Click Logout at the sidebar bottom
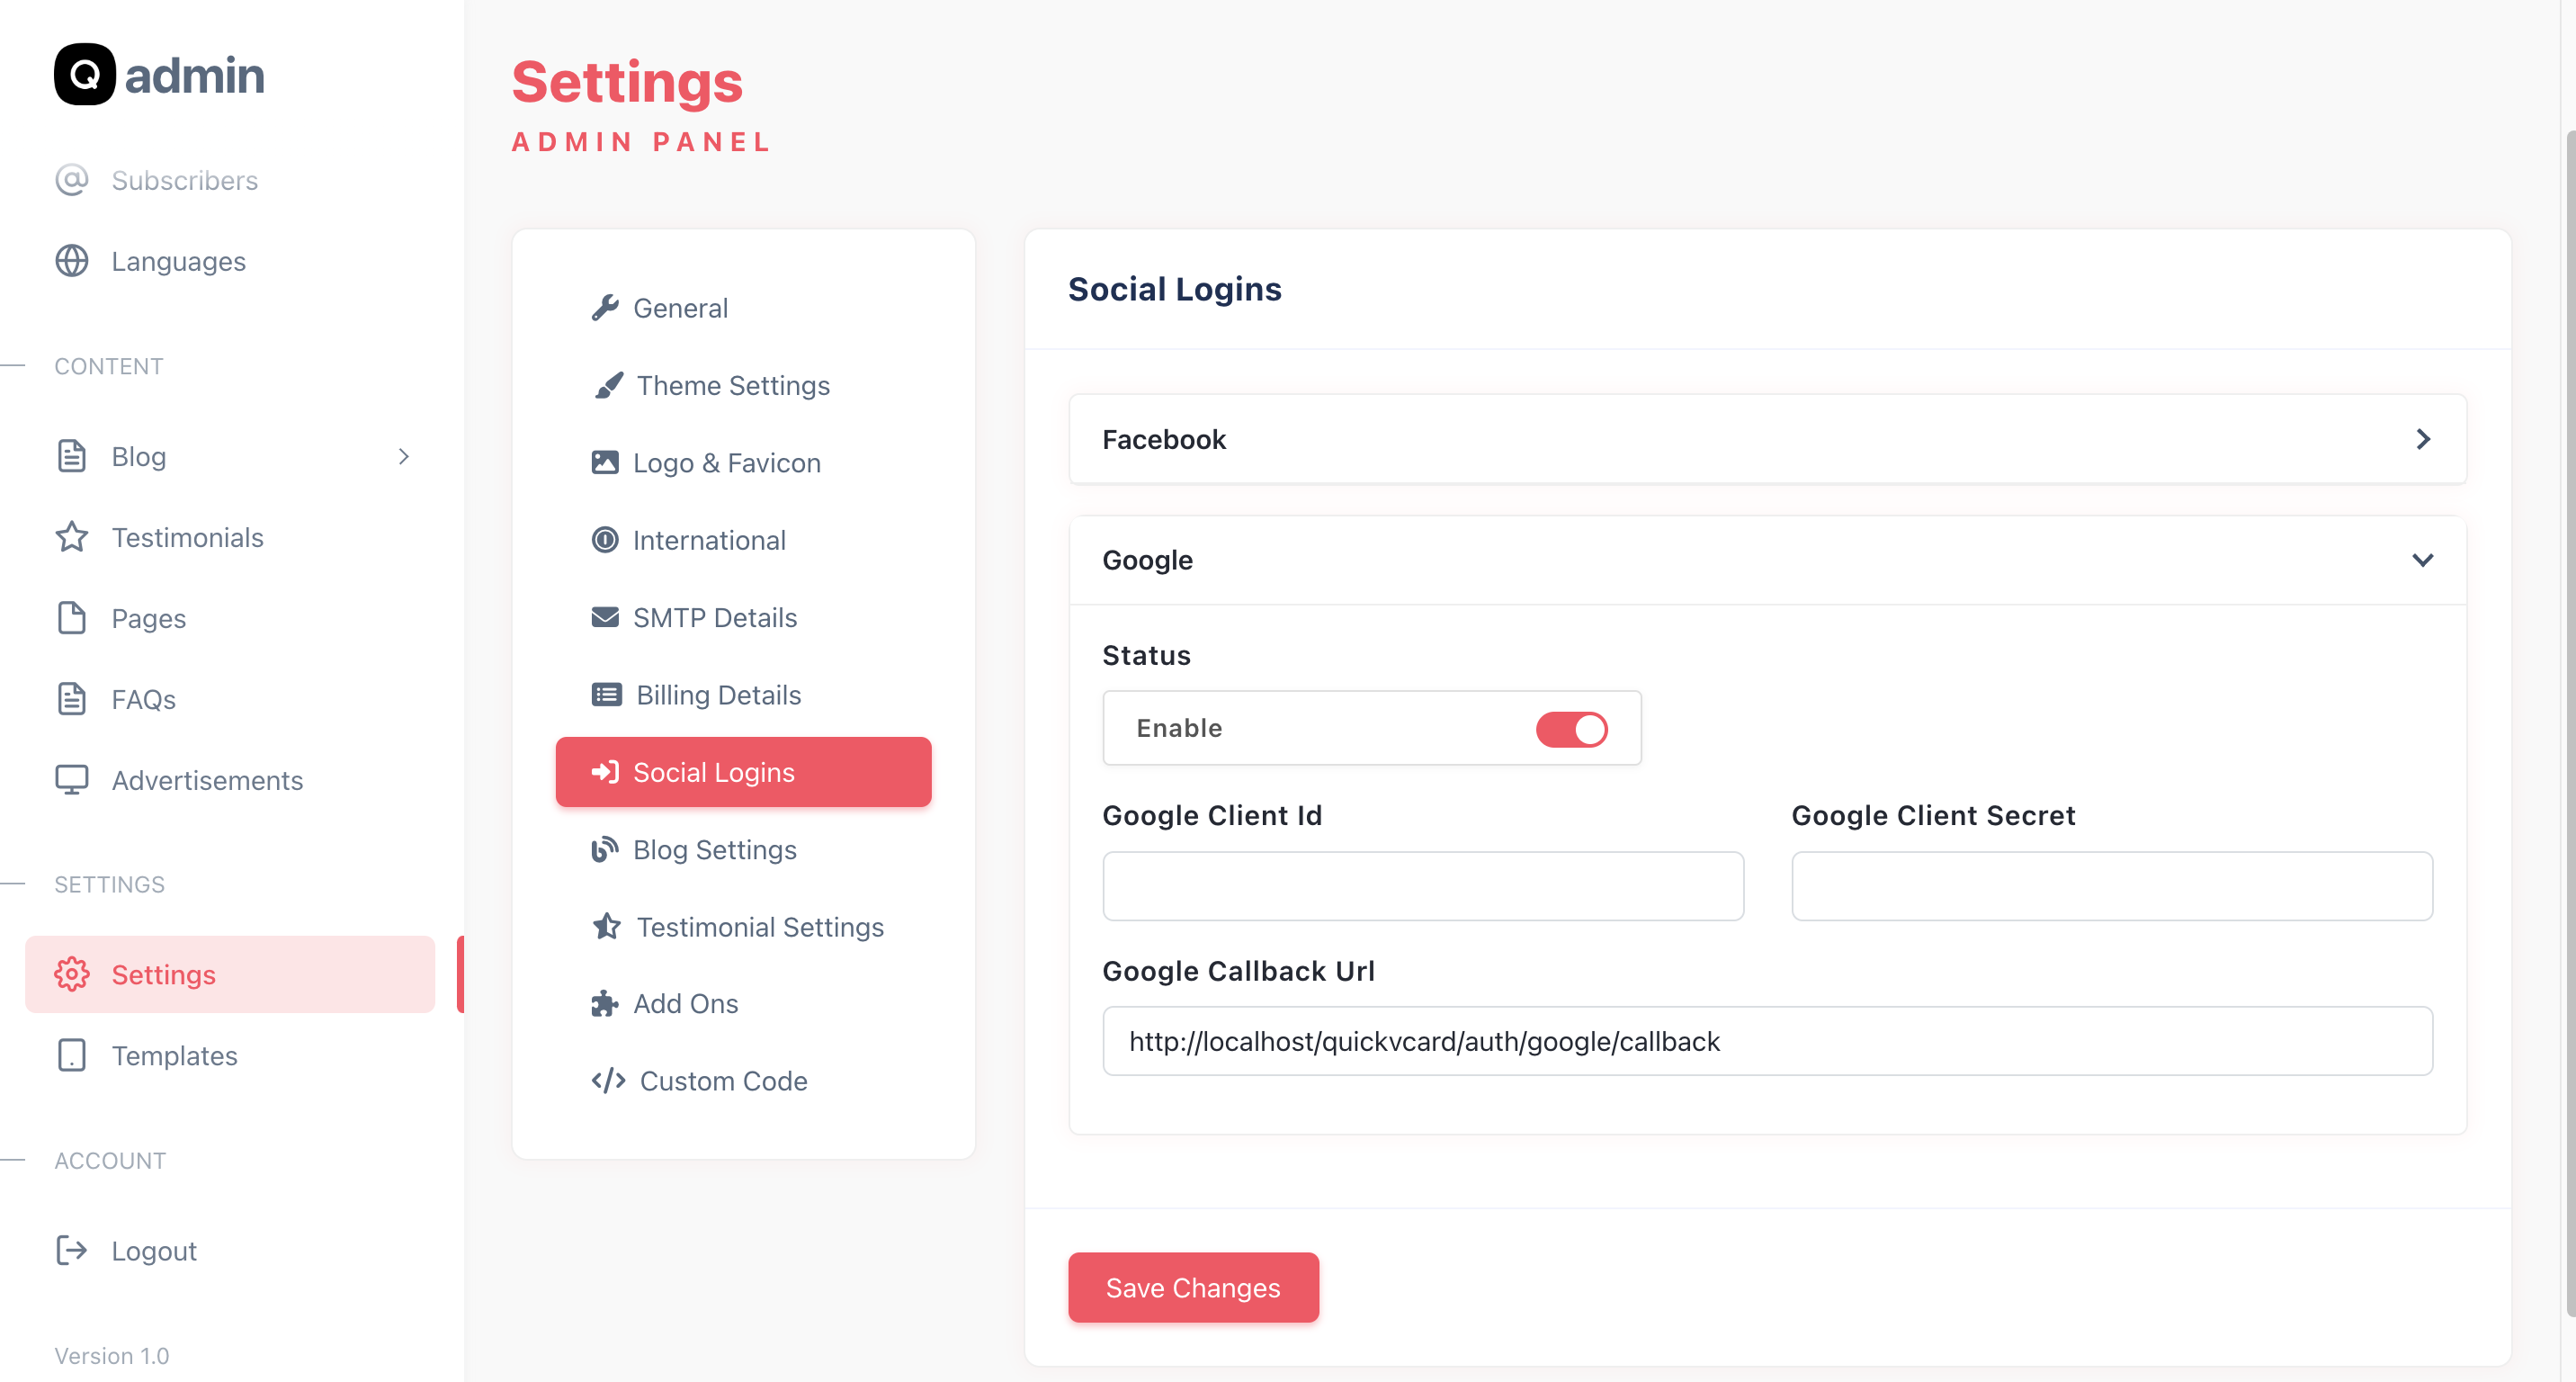This screenshot has height=1382, width=2576. click(153, 1250)
